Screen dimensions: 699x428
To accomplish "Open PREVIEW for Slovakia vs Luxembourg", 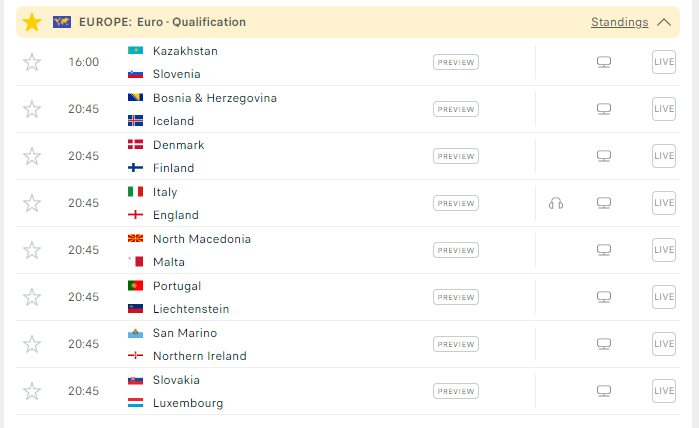I will pyautogui.click(x=456, y=391).
